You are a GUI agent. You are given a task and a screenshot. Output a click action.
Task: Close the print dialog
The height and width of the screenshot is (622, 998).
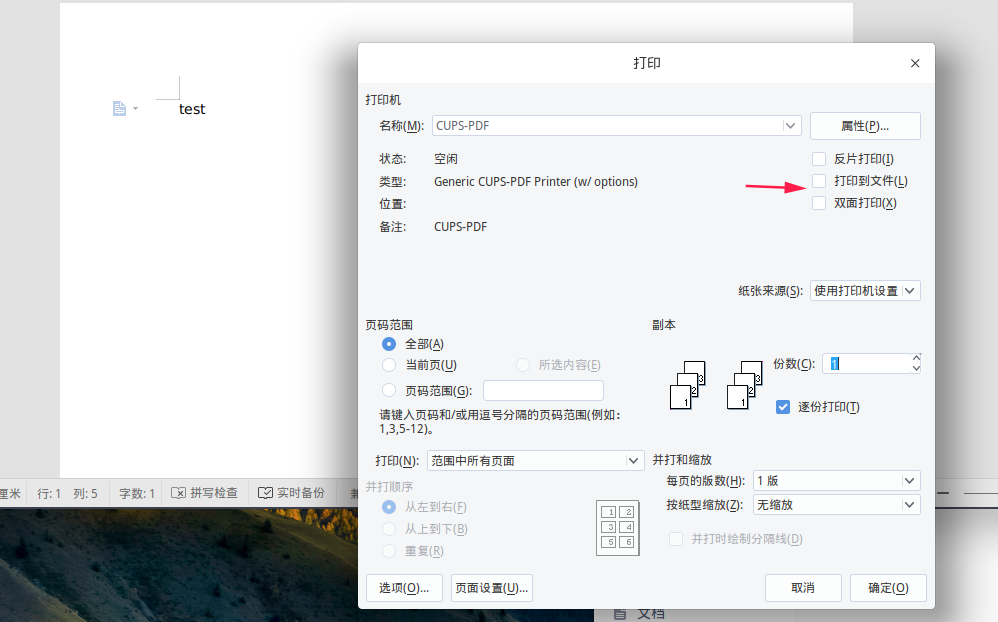[915, 63]
